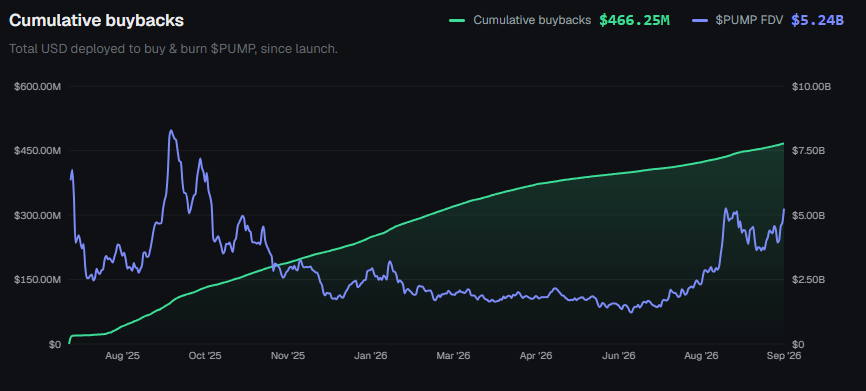This screenshot has width=866, height=391.
Task: Click the $600.00M left axis label
Action: [38, 87]
